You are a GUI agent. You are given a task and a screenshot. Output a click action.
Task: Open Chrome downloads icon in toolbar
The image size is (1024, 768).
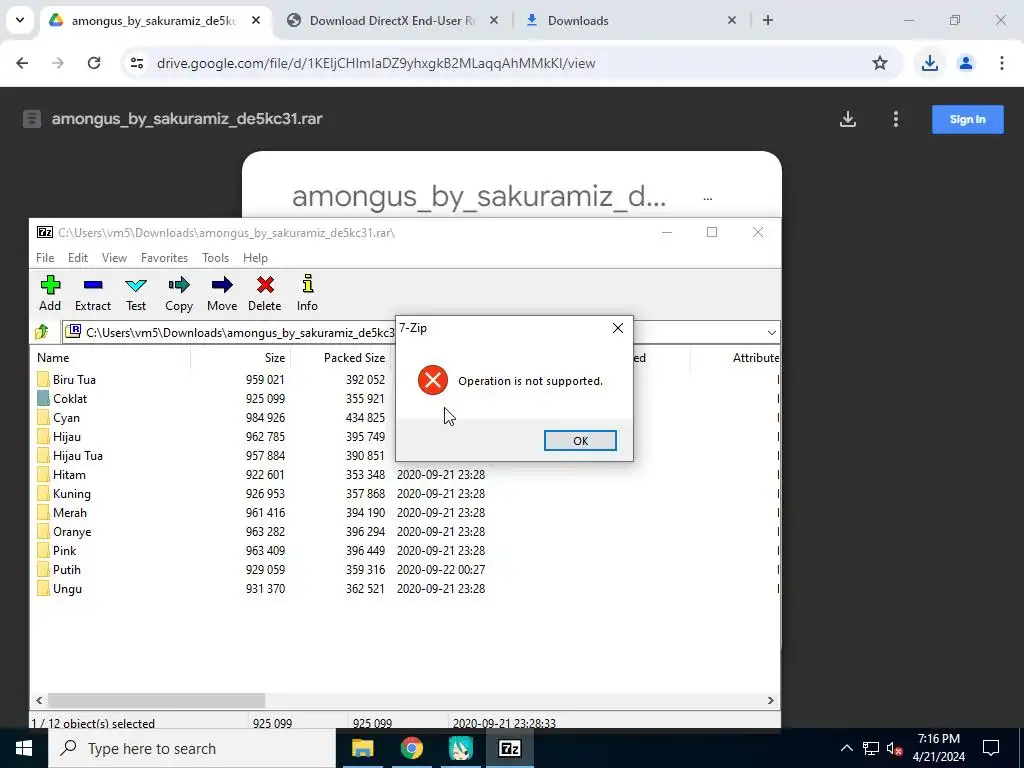tap(930, 63)
